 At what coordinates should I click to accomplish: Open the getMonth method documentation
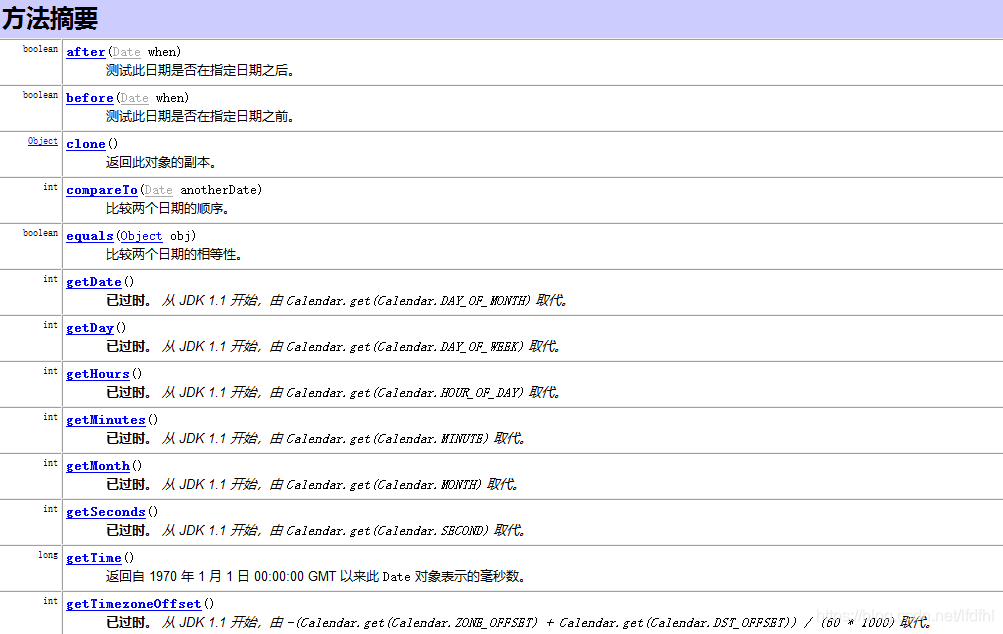point(97,465)
